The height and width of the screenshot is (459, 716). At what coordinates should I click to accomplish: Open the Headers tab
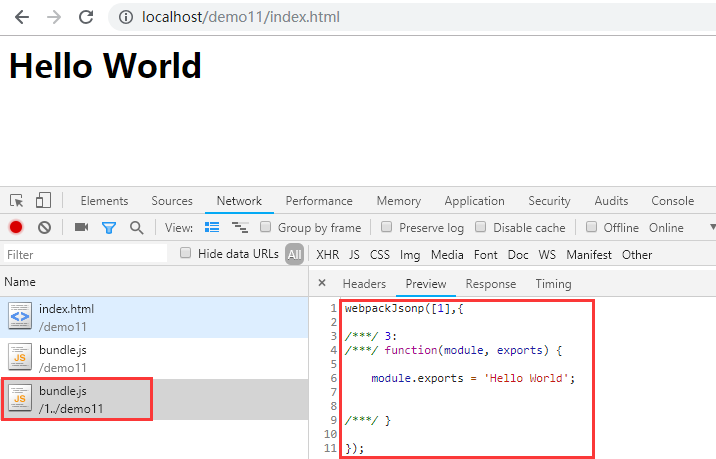tap(364, 284)
